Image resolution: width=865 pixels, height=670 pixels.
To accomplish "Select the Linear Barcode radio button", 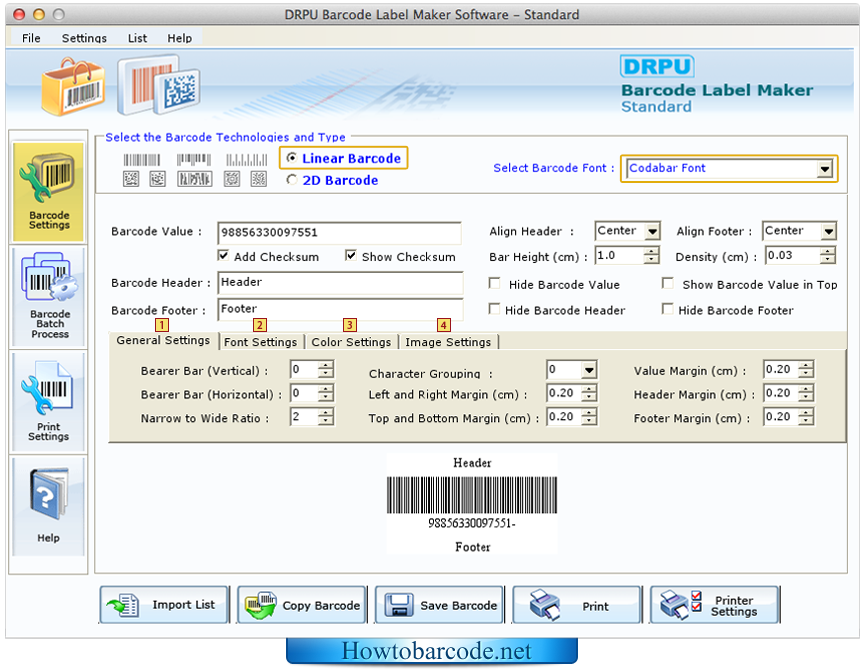I will [292, 158].
